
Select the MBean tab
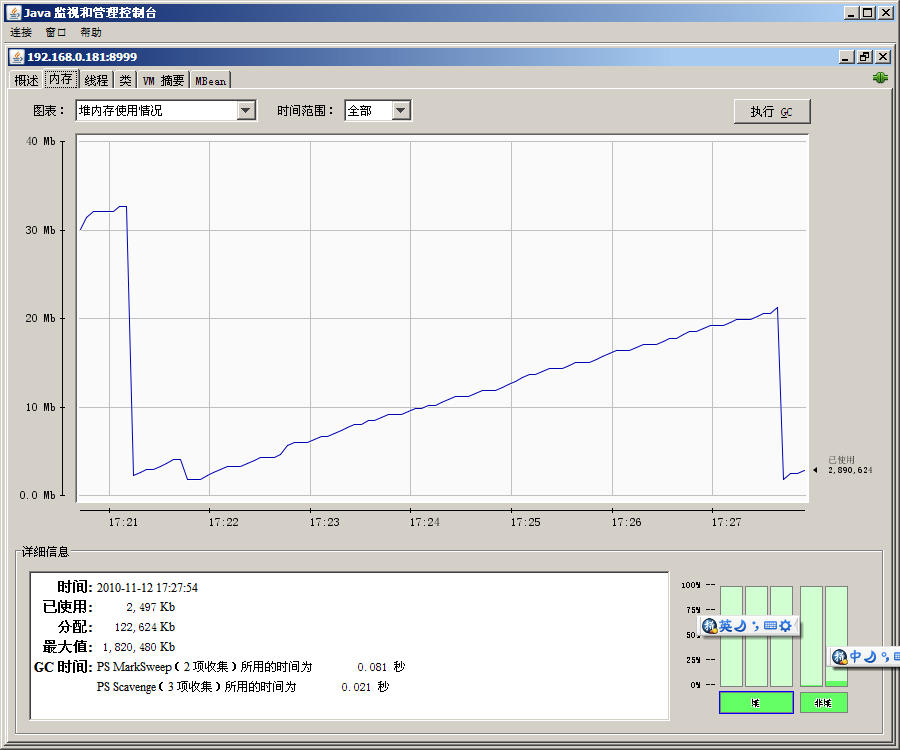click(211, 80)
